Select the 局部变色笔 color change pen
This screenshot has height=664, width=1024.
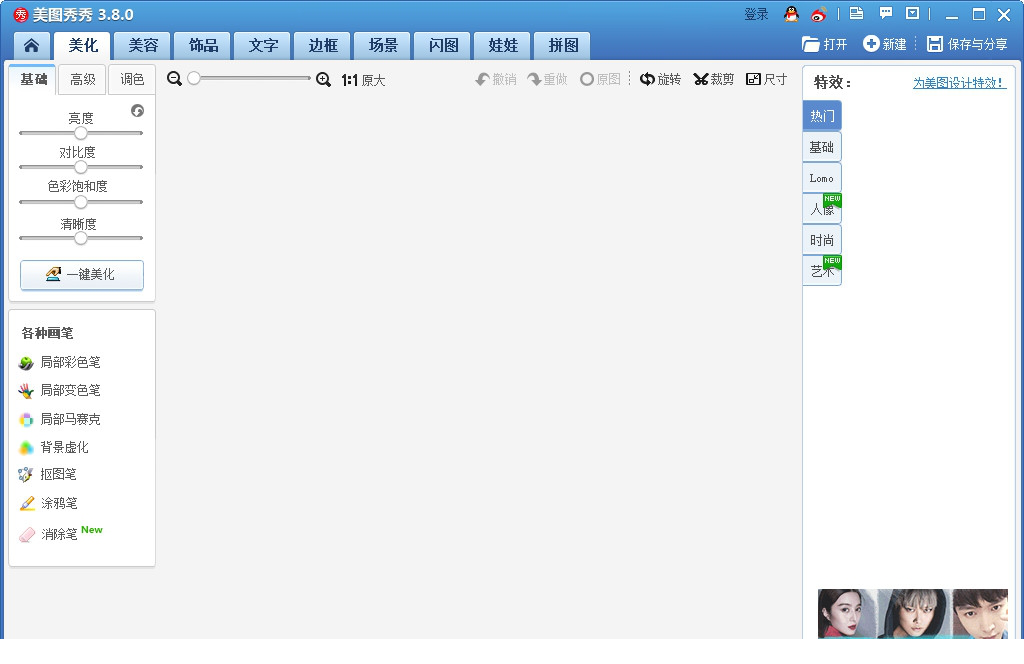[x=60, y=390]
